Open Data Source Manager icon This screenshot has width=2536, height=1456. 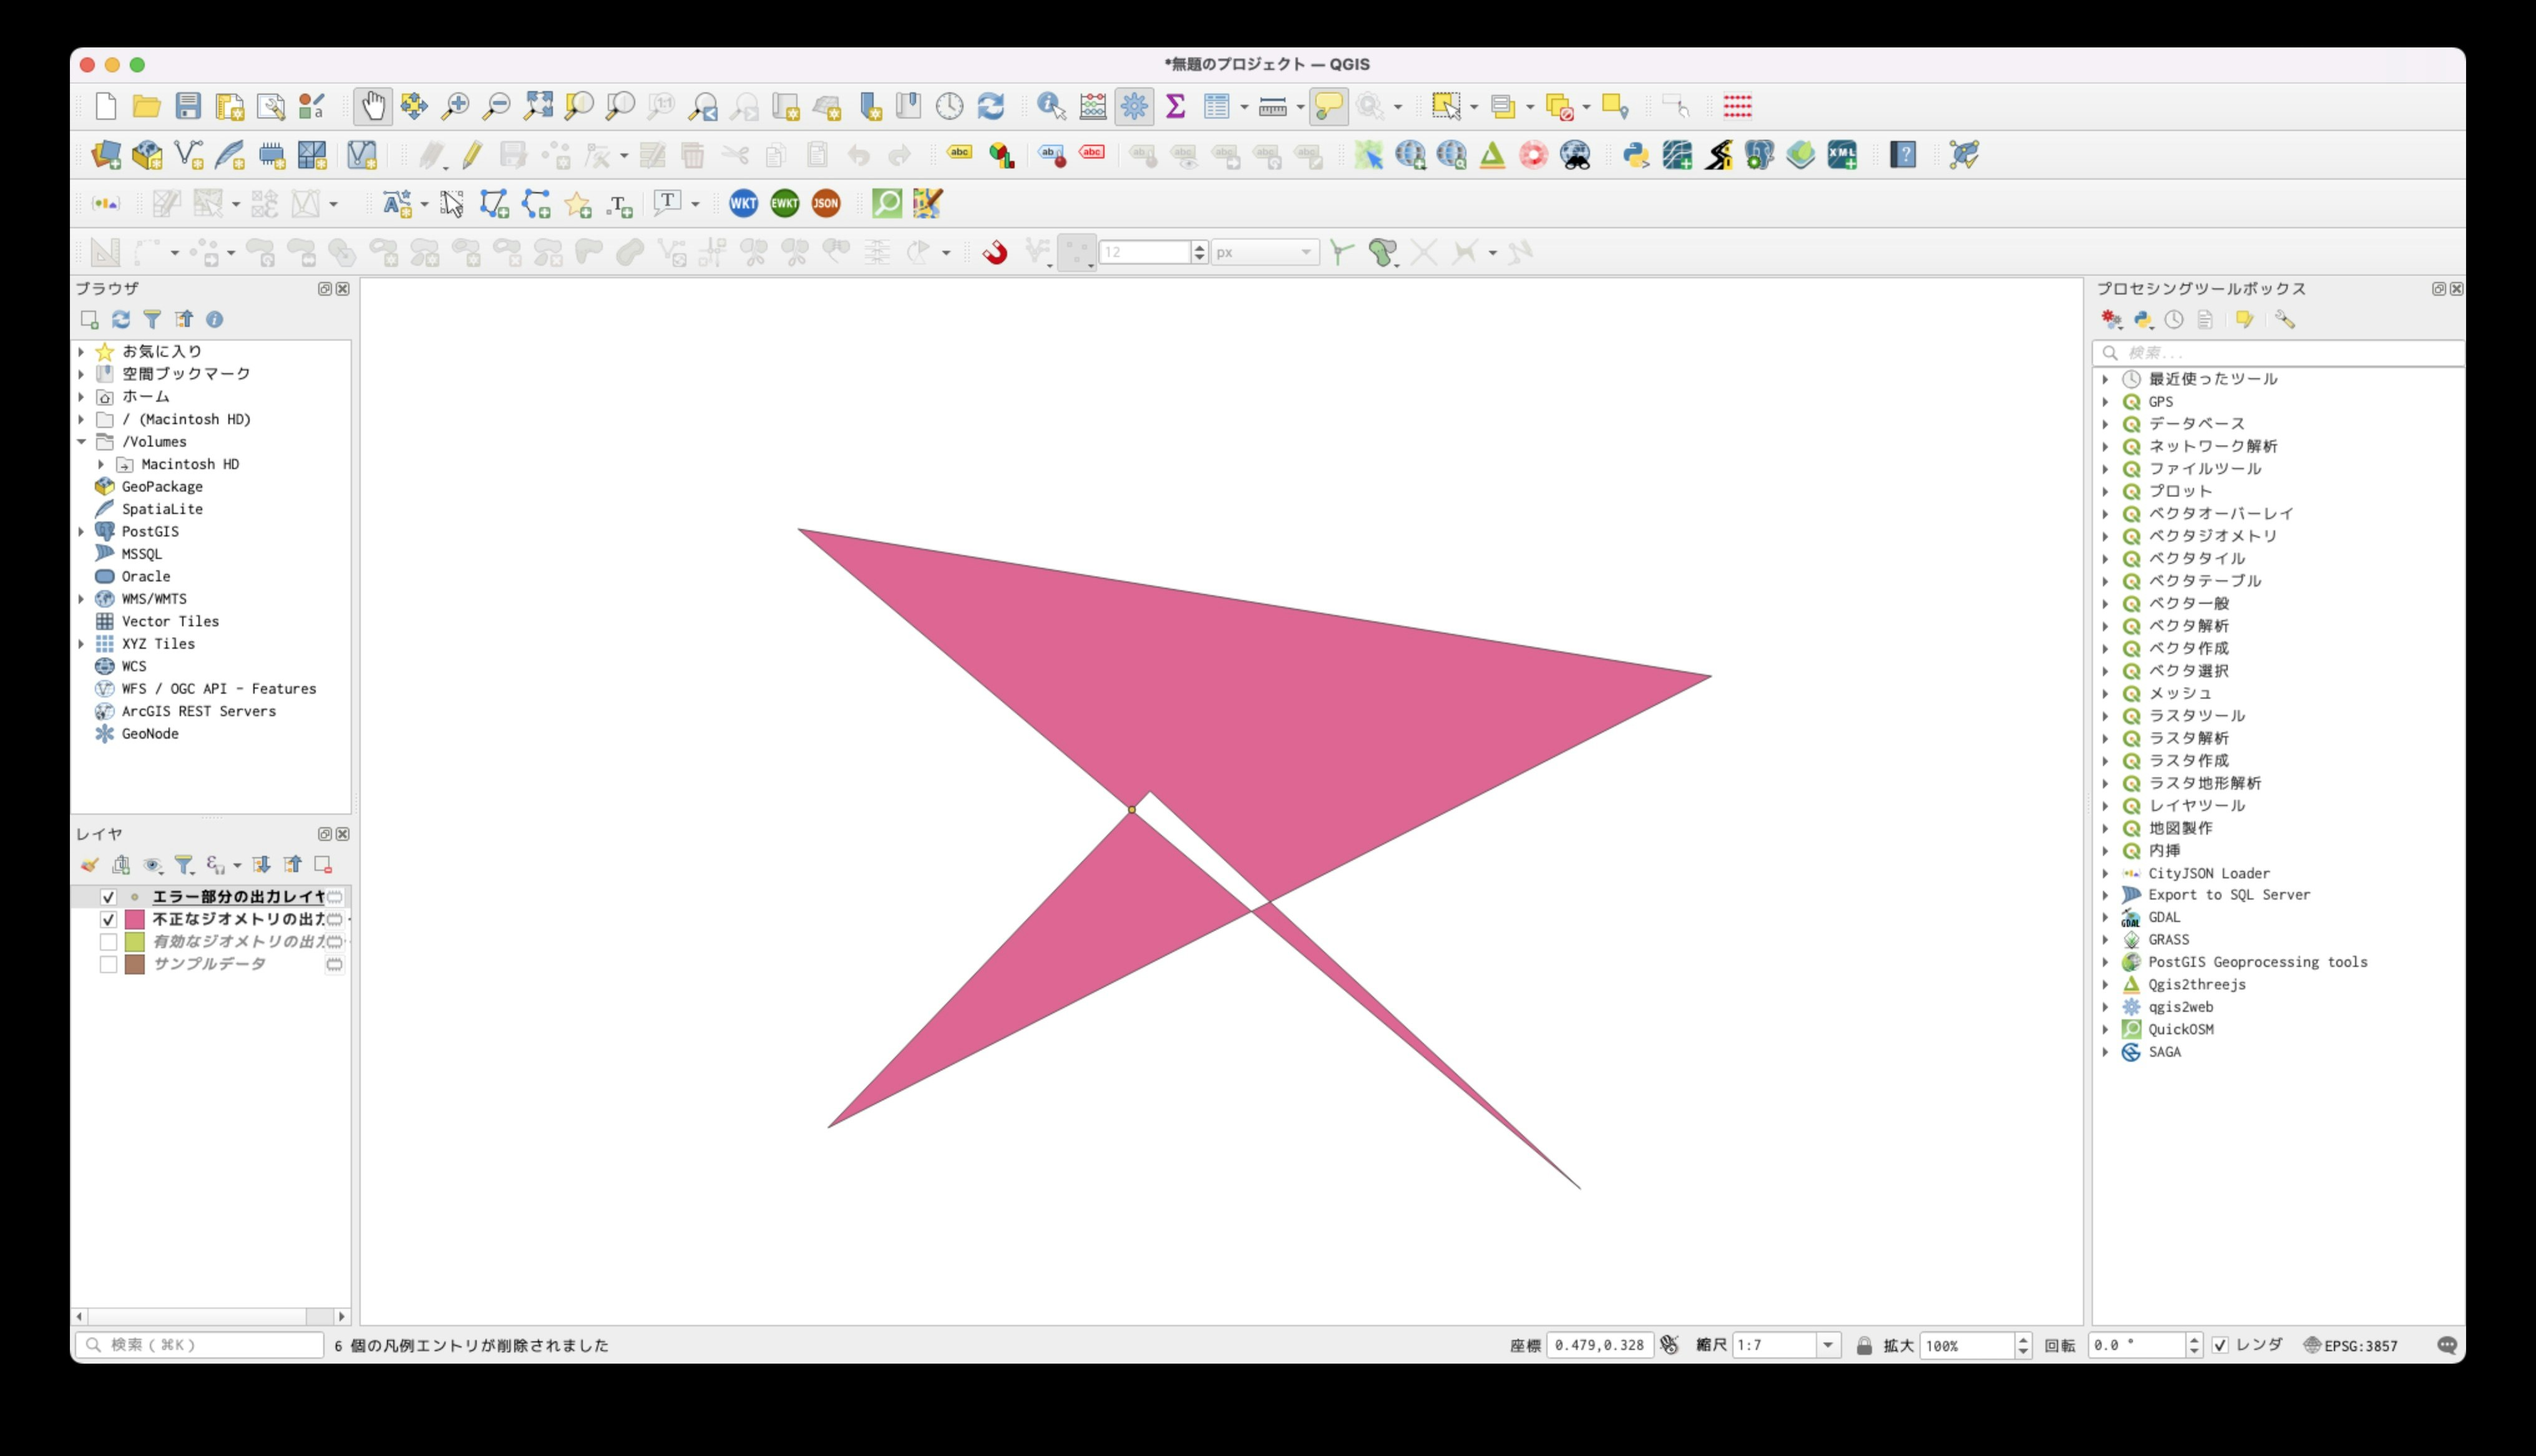click(106, 155)
